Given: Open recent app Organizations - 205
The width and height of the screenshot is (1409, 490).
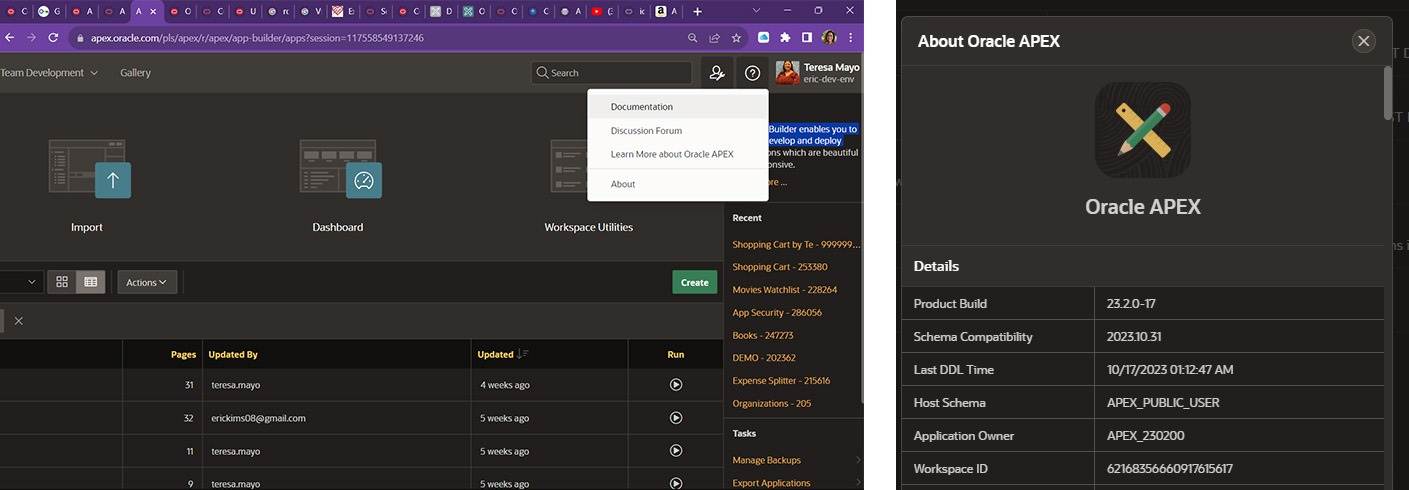Looking at the screenshot, I should (772, 403).
